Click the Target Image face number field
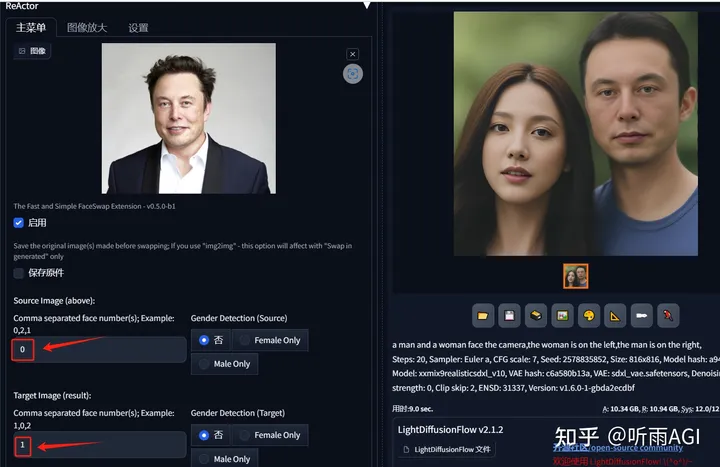 click(x=100, y=444)
